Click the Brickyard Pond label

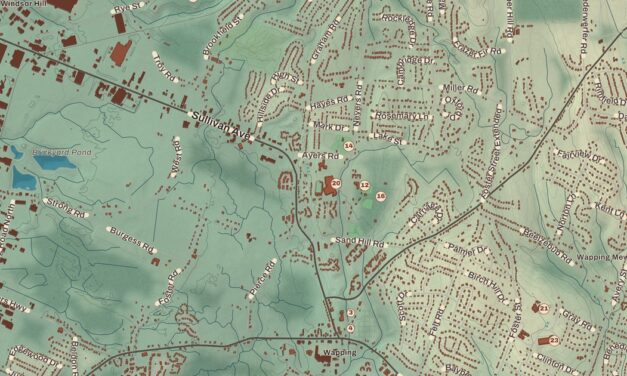coord(62,152)
